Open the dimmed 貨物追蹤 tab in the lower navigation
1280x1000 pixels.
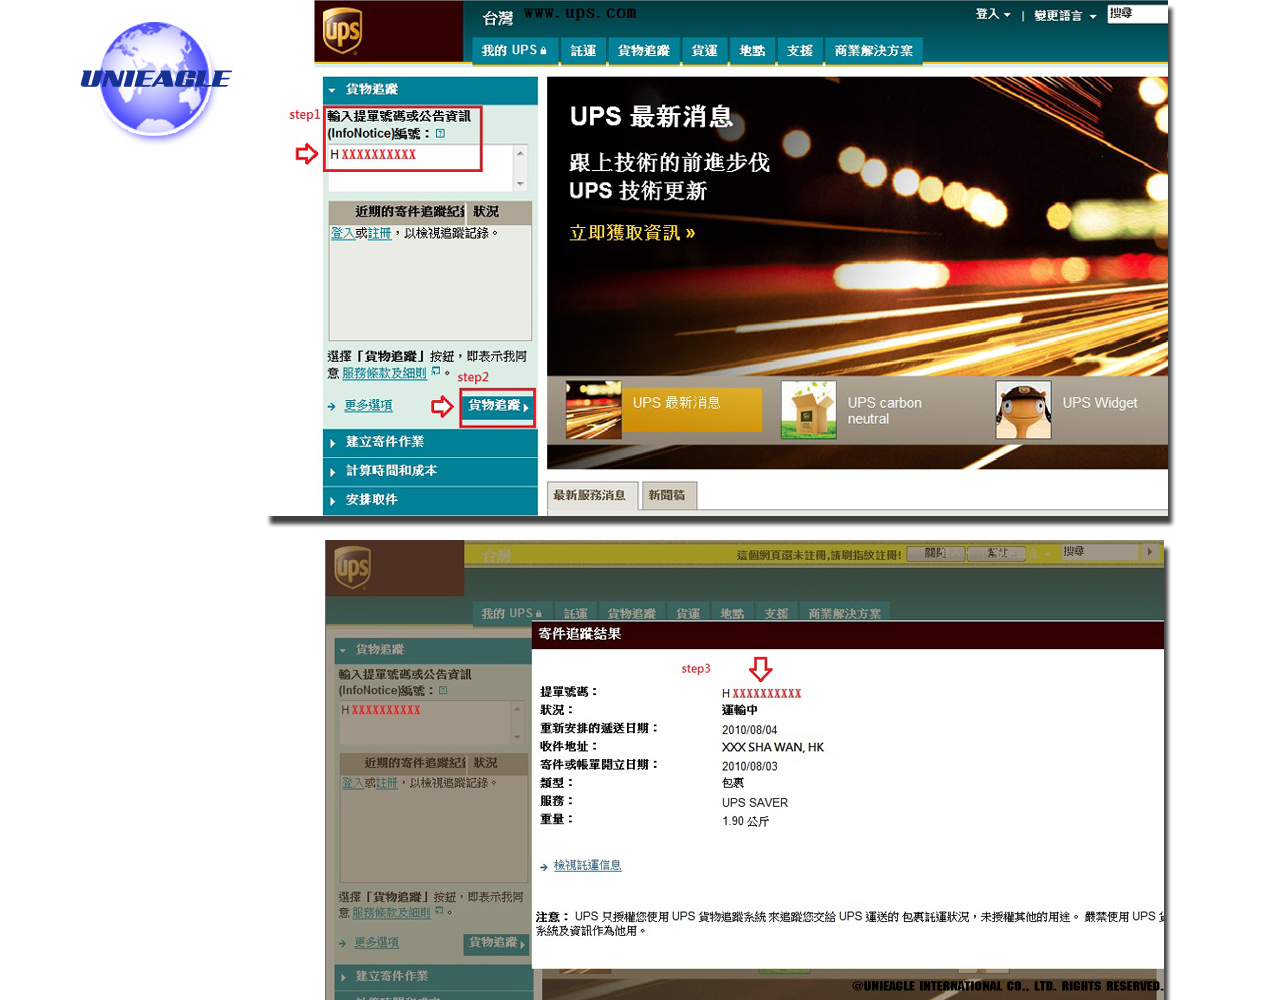[632, 613]
